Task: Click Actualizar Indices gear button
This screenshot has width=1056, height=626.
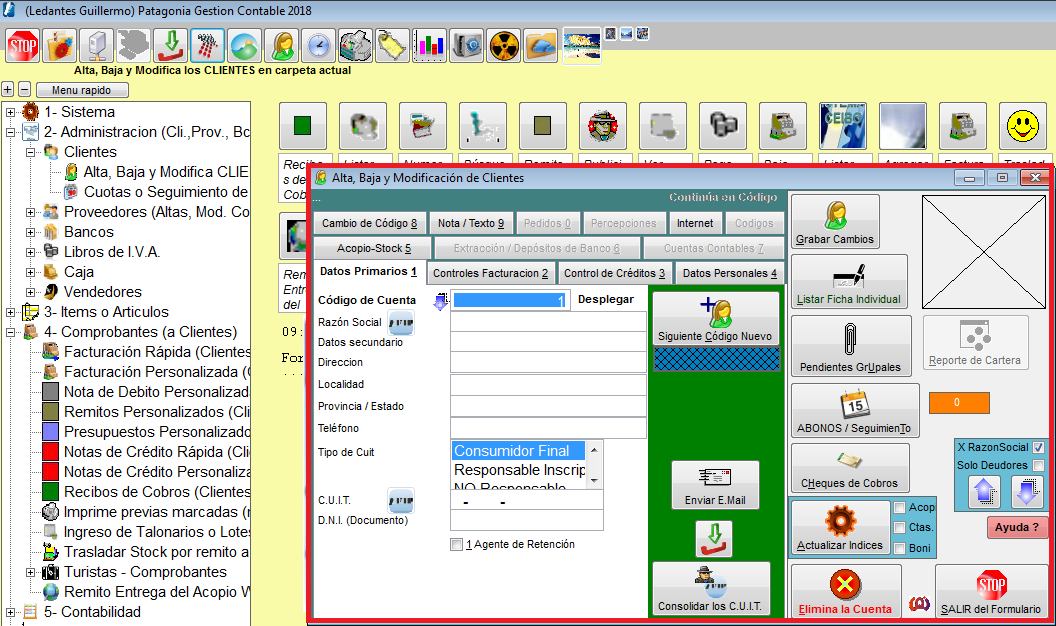Action: tap(840, 528)
